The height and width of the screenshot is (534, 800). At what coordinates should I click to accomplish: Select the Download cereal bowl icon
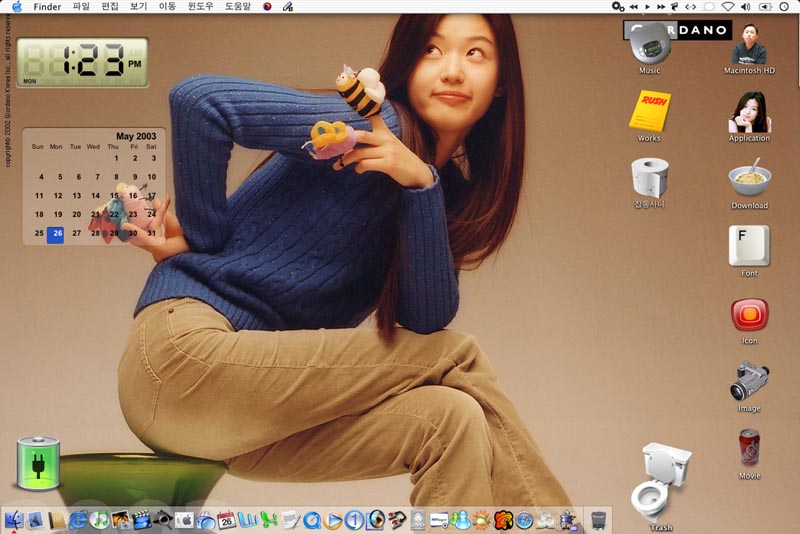(749, 180)
